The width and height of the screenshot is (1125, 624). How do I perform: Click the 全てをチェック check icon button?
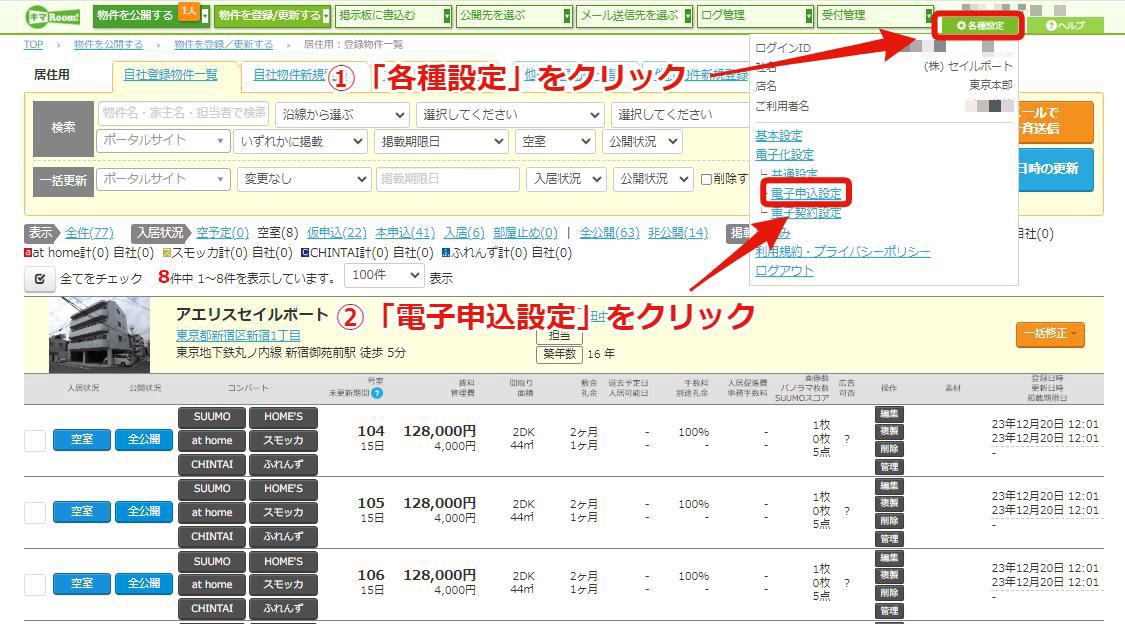(x=39, y=278)
